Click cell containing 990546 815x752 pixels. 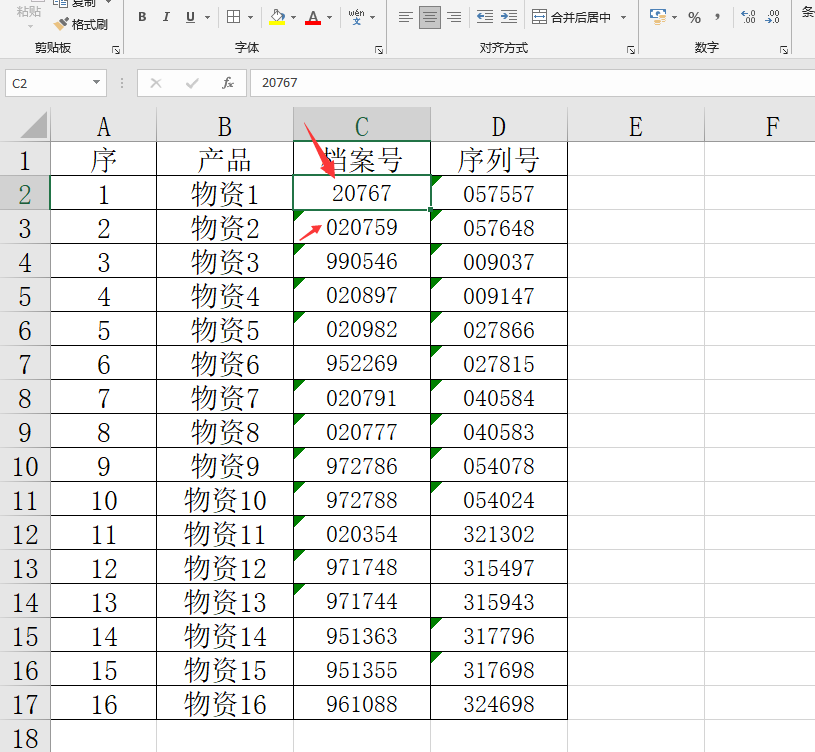click(x=362, y=261)
